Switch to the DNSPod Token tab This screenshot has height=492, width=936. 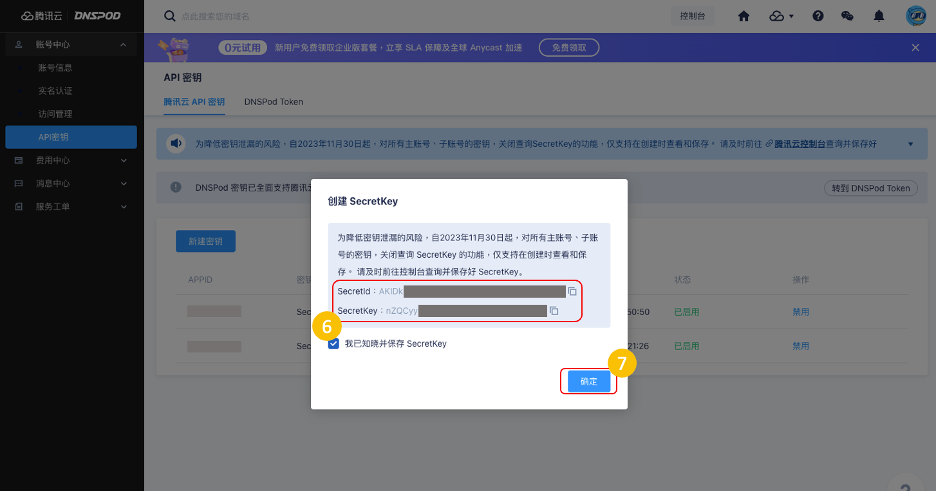(x=273, y=102)
